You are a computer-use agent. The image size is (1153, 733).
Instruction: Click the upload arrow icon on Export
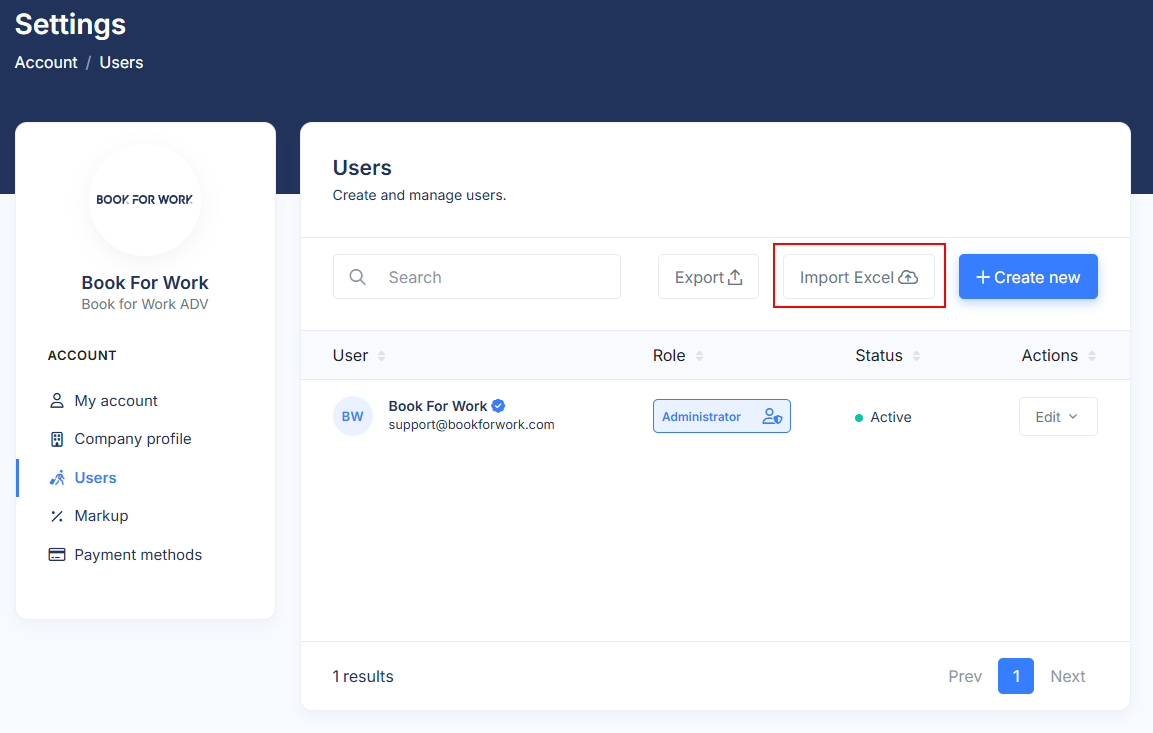(x=735, y=276)
